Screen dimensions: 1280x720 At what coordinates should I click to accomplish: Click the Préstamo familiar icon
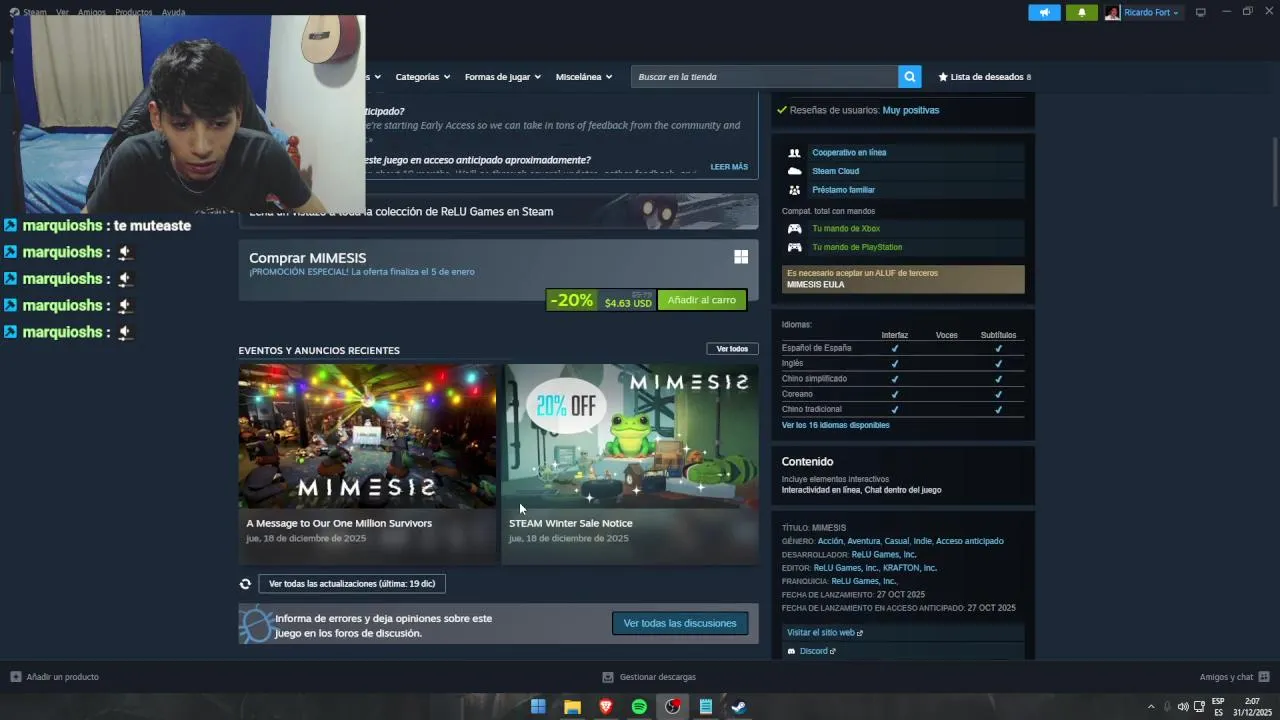794,190
